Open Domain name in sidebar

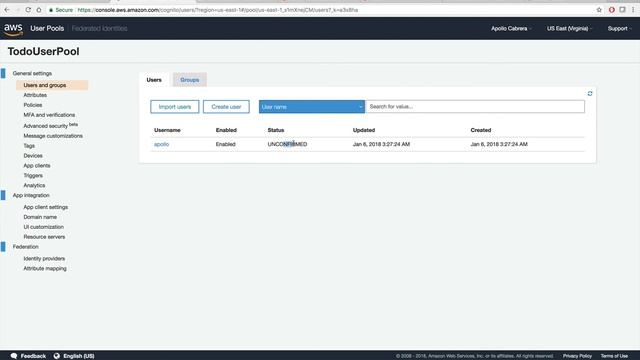40,217
